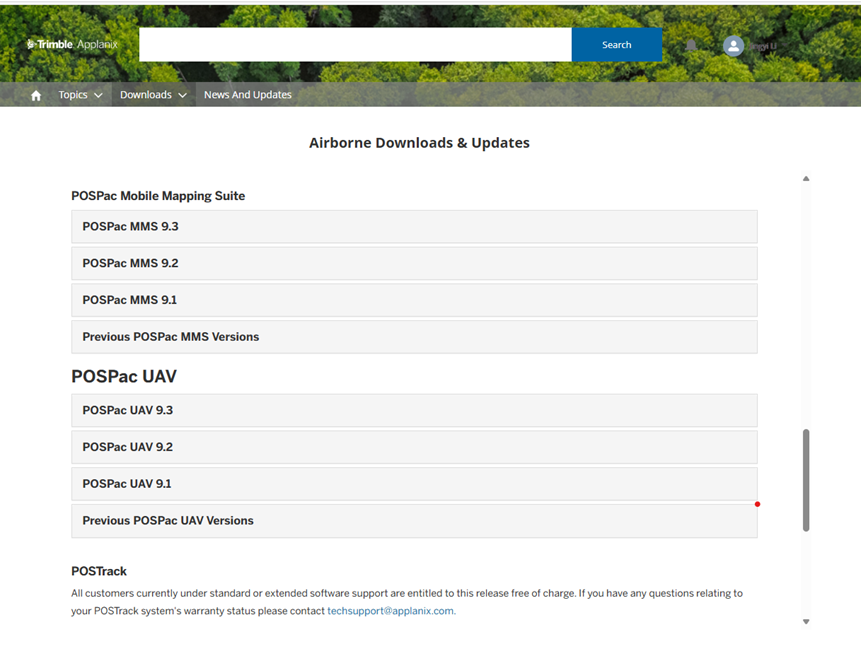Click the Home icon in navigation bar
Image resolution: width=861 pixels, height=656 pixels.
[36, 95]
